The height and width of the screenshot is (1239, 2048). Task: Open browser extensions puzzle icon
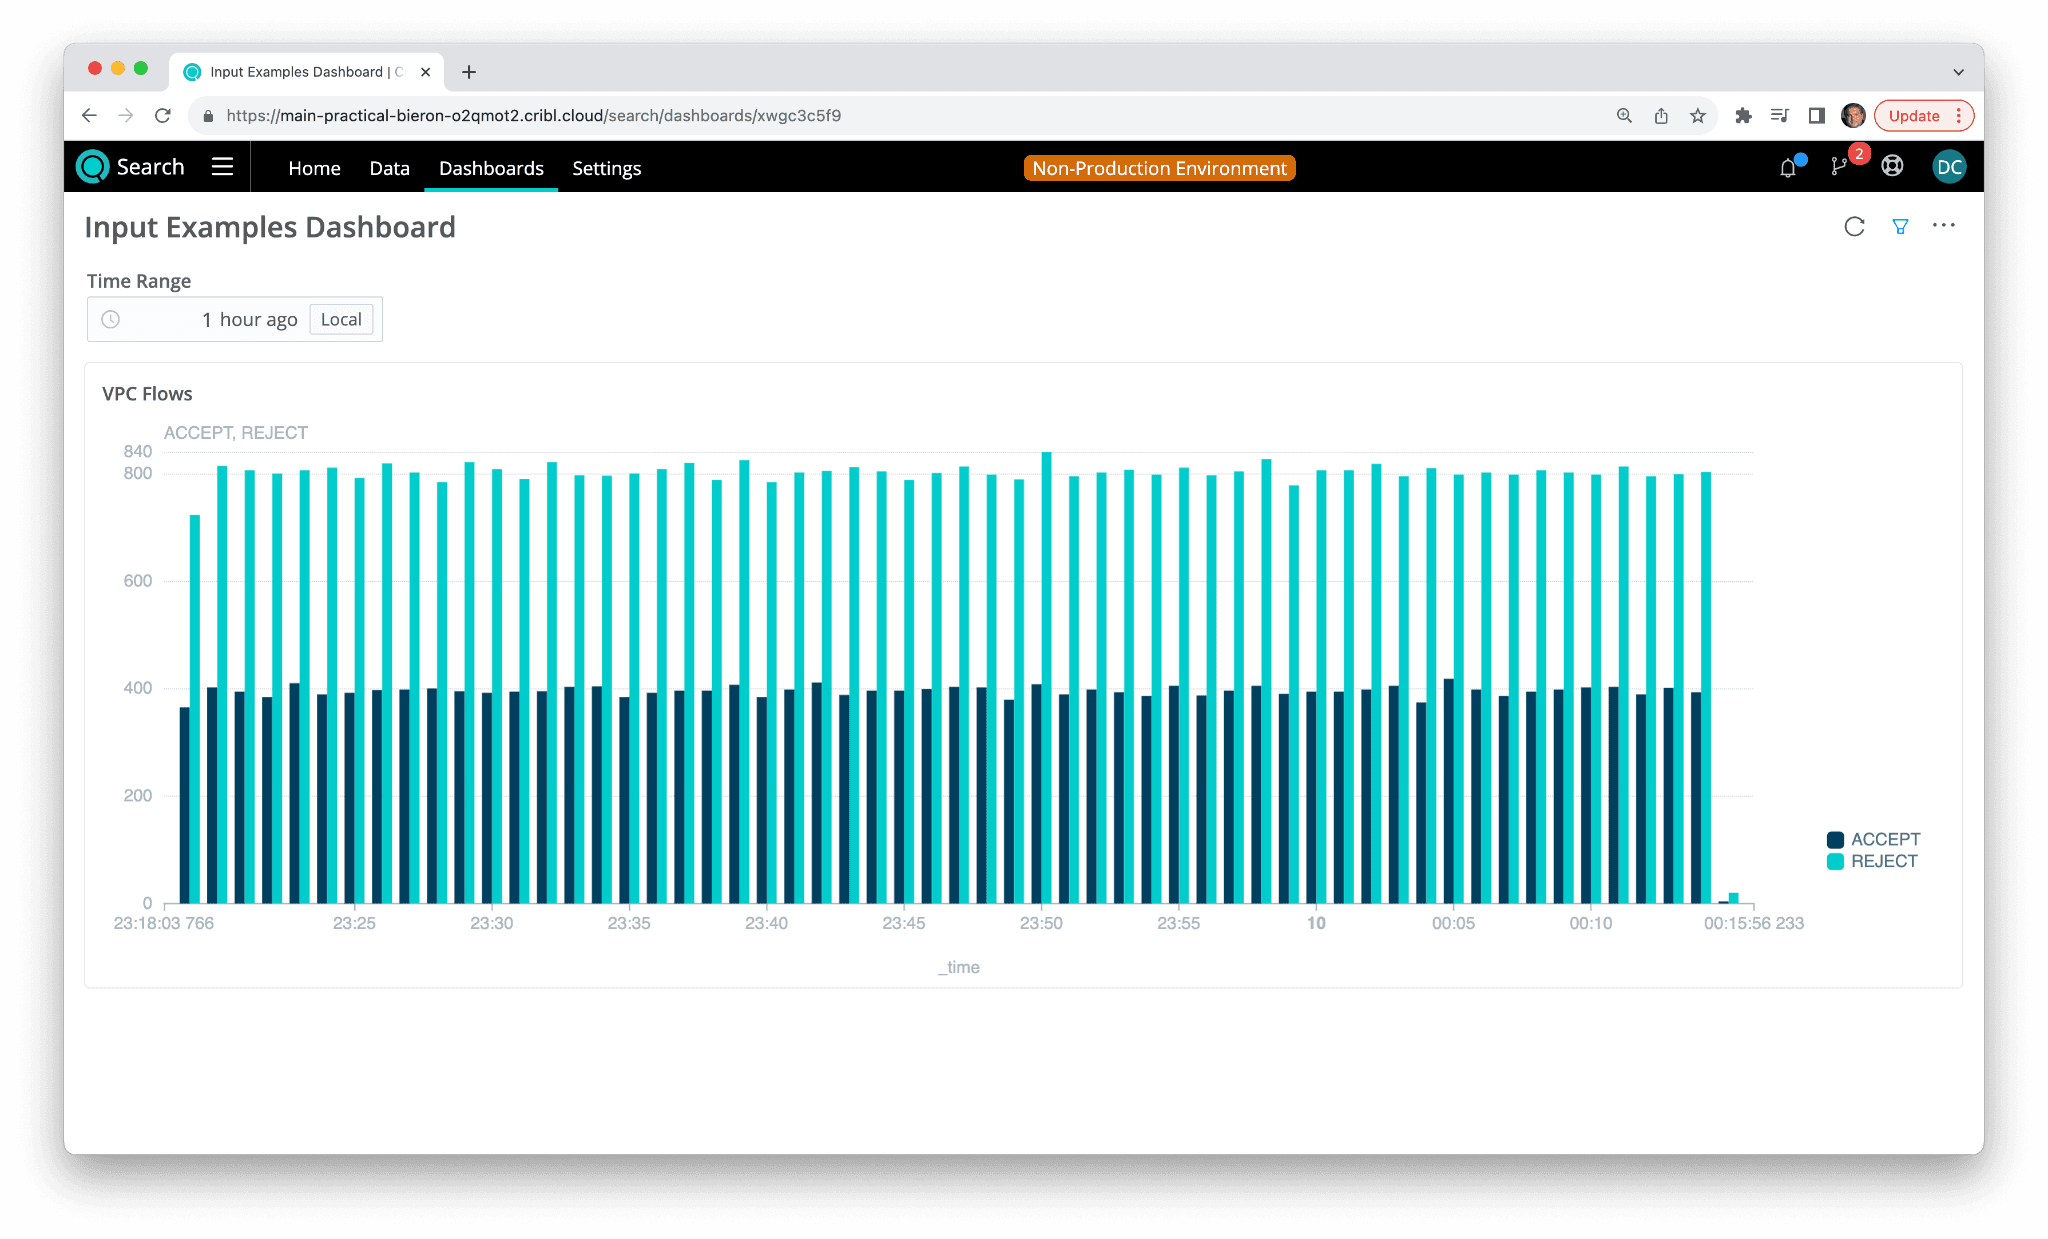(1743, 116)
